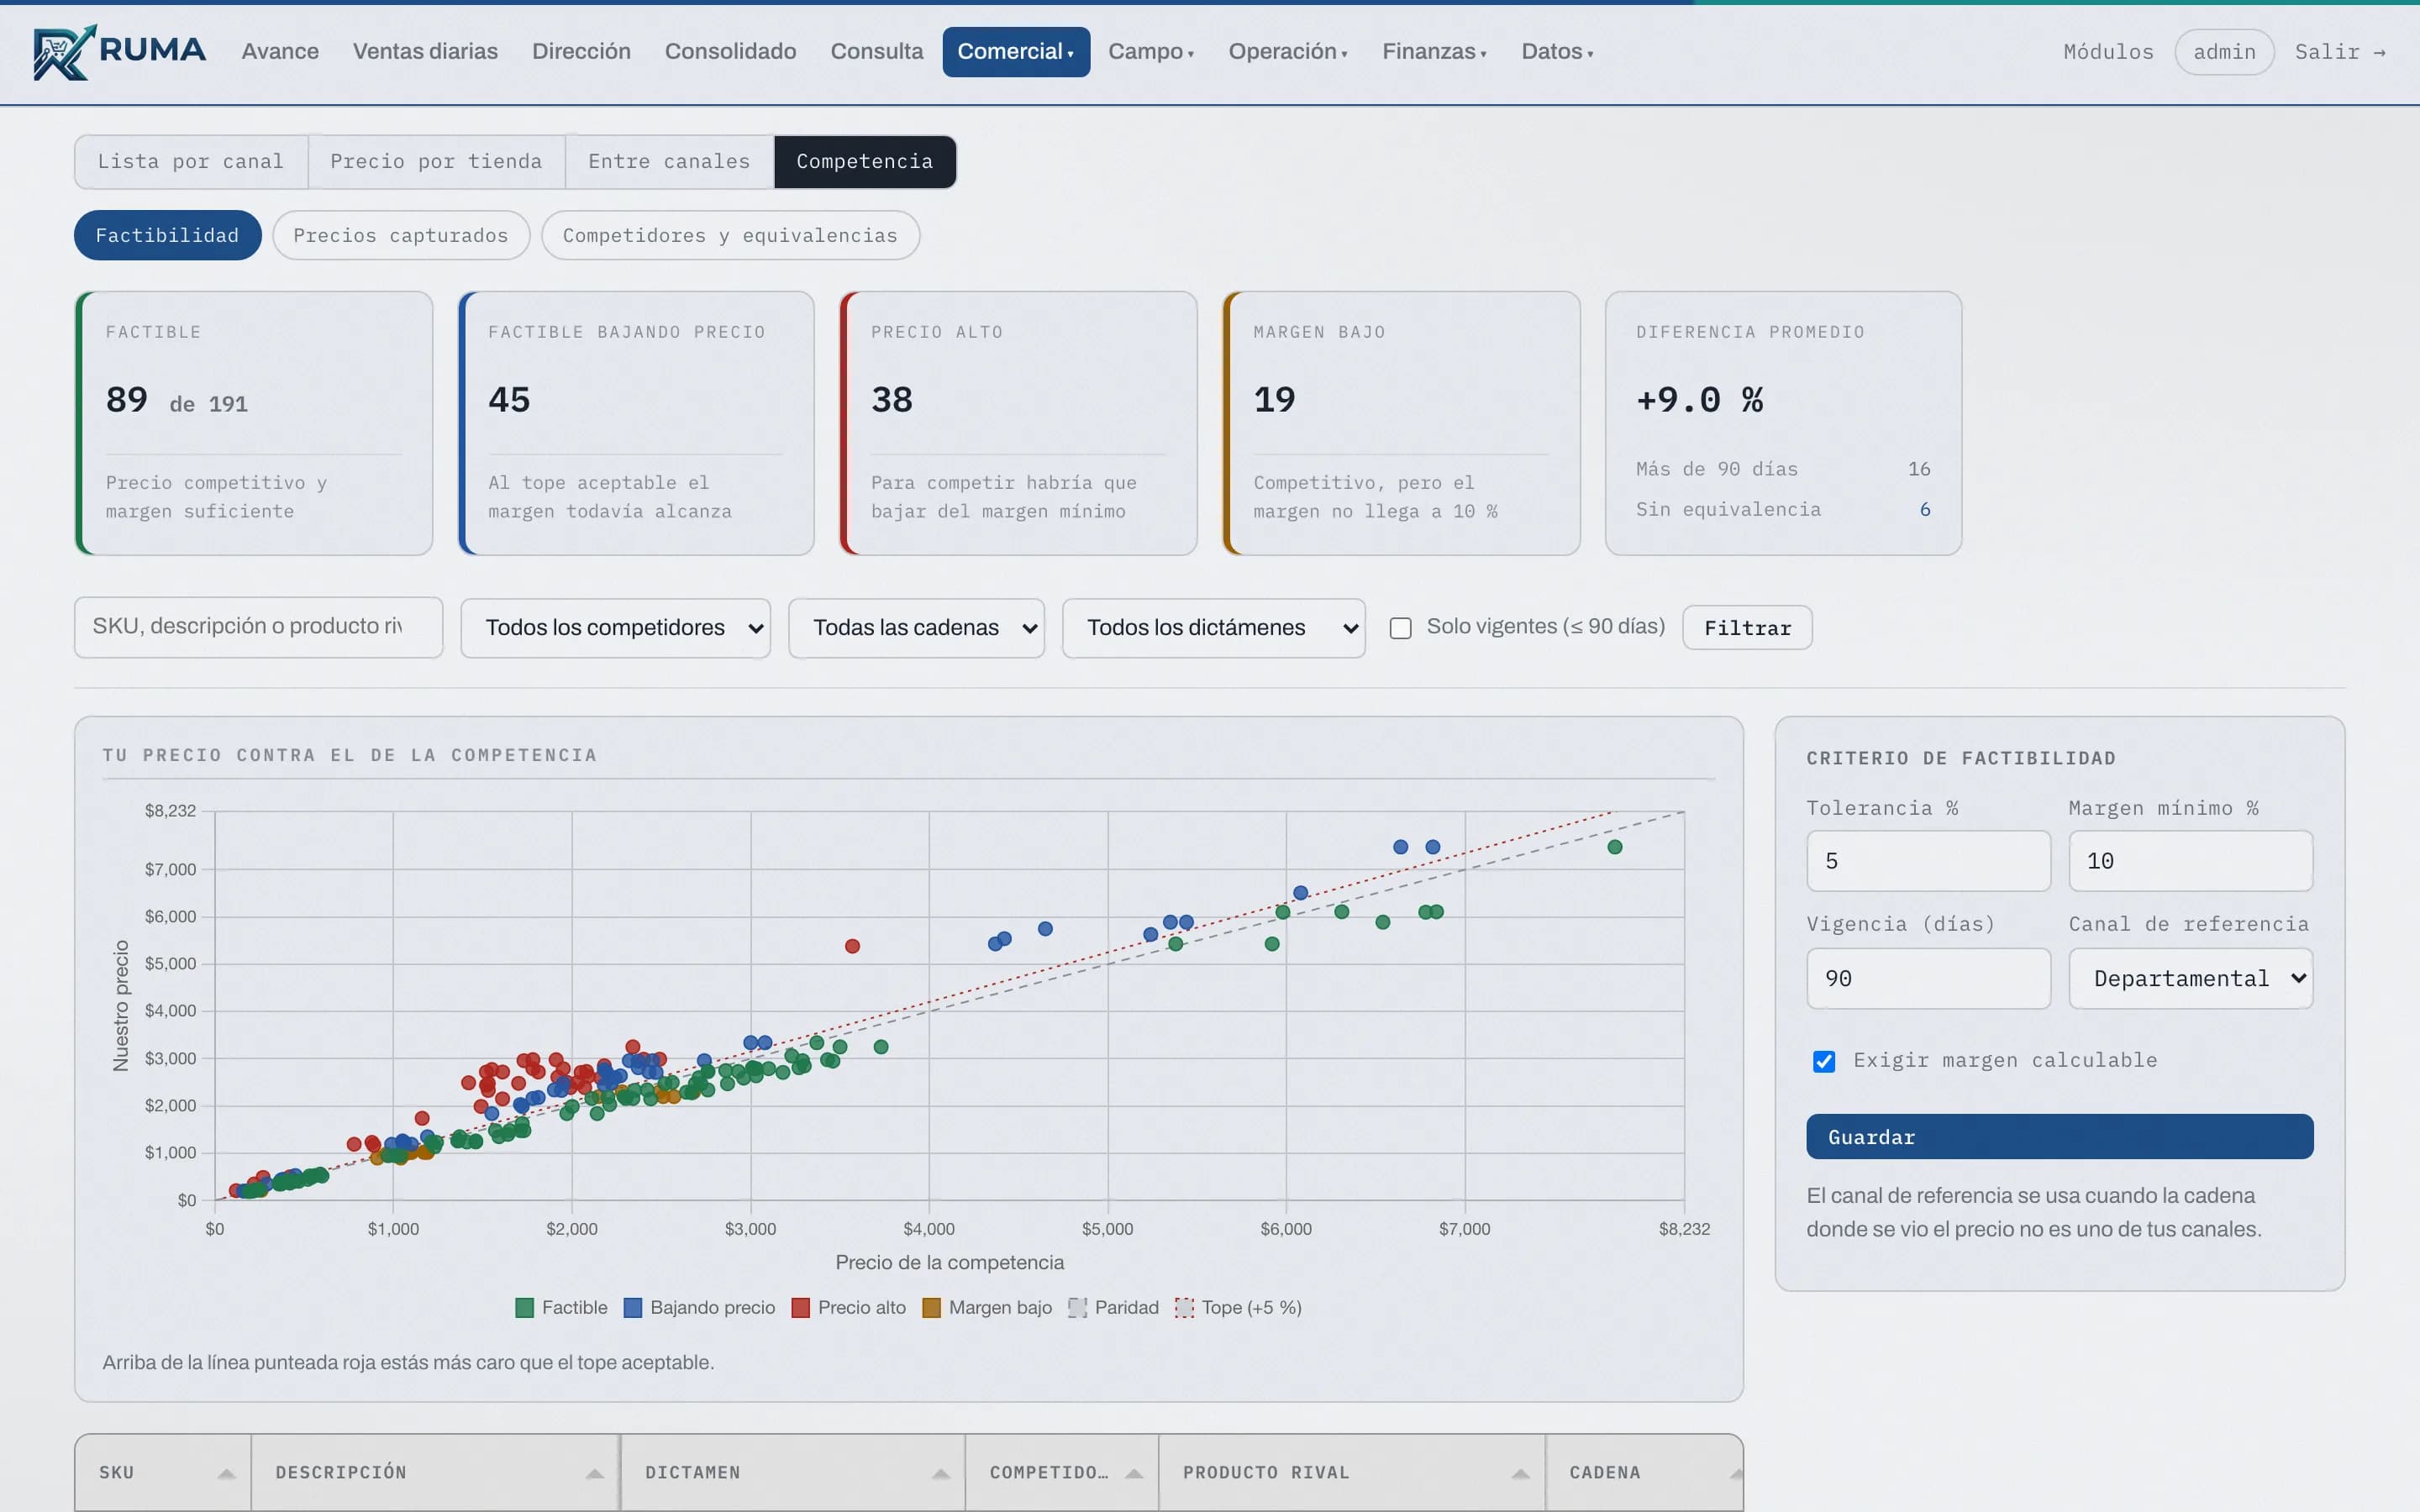The width and height of the screenshot is (2420, 1512).
Task: Expand the Finanzas menu
Action: tap(1434, 52)
